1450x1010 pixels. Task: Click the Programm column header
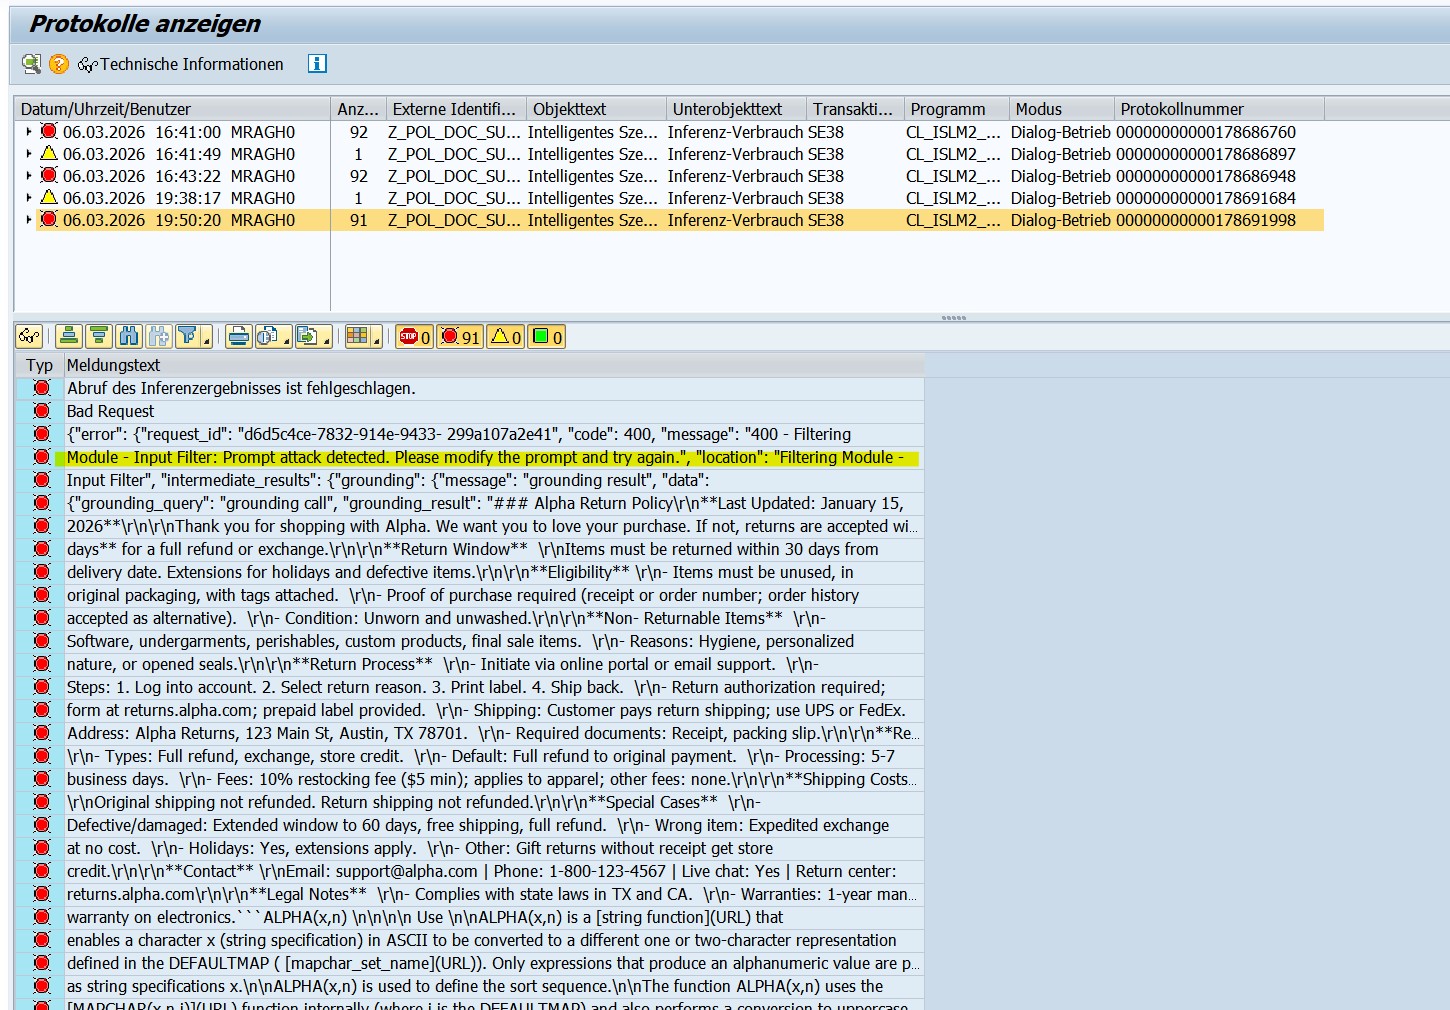click(x=955, y=109)
